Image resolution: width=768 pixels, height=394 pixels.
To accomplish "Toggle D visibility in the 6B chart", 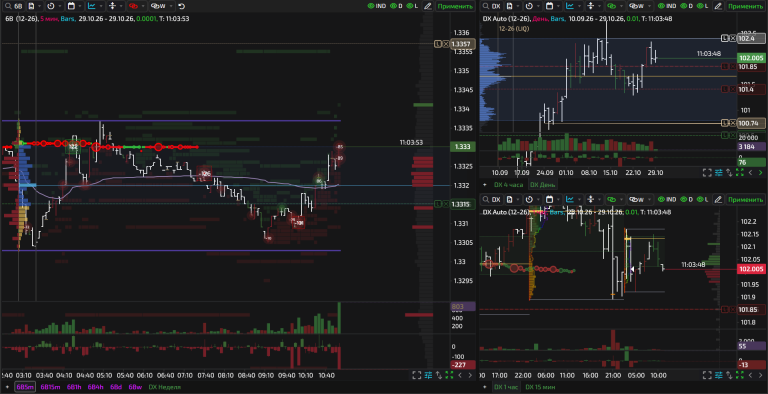I will (397, 6).
